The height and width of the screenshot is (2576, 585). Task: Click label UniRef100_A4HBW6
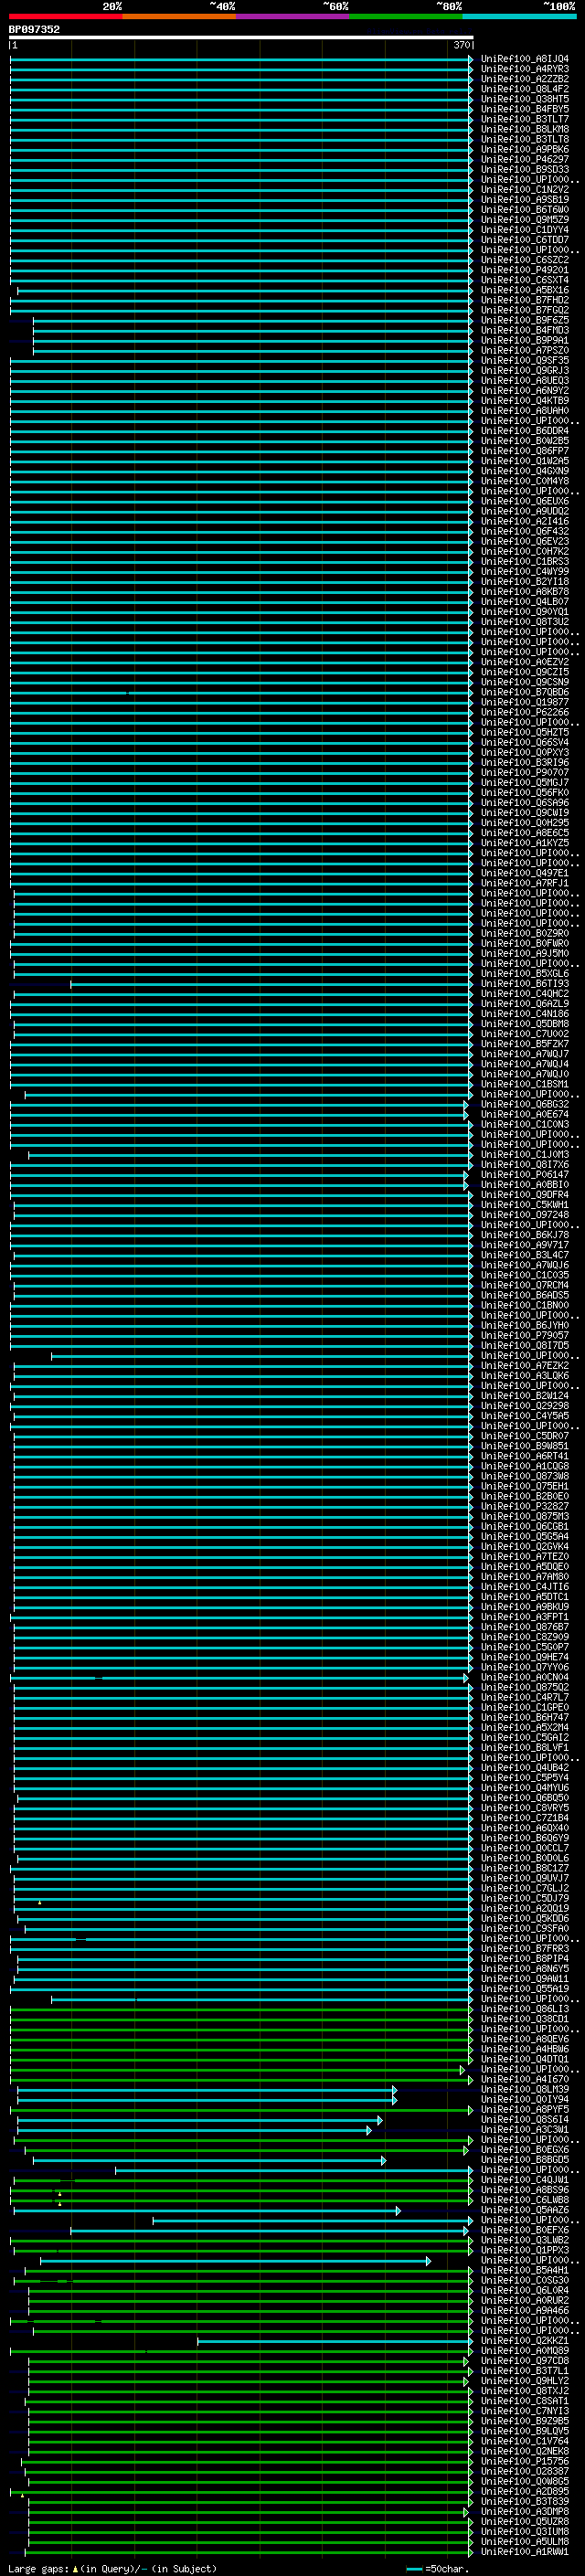coord(525,2049)
